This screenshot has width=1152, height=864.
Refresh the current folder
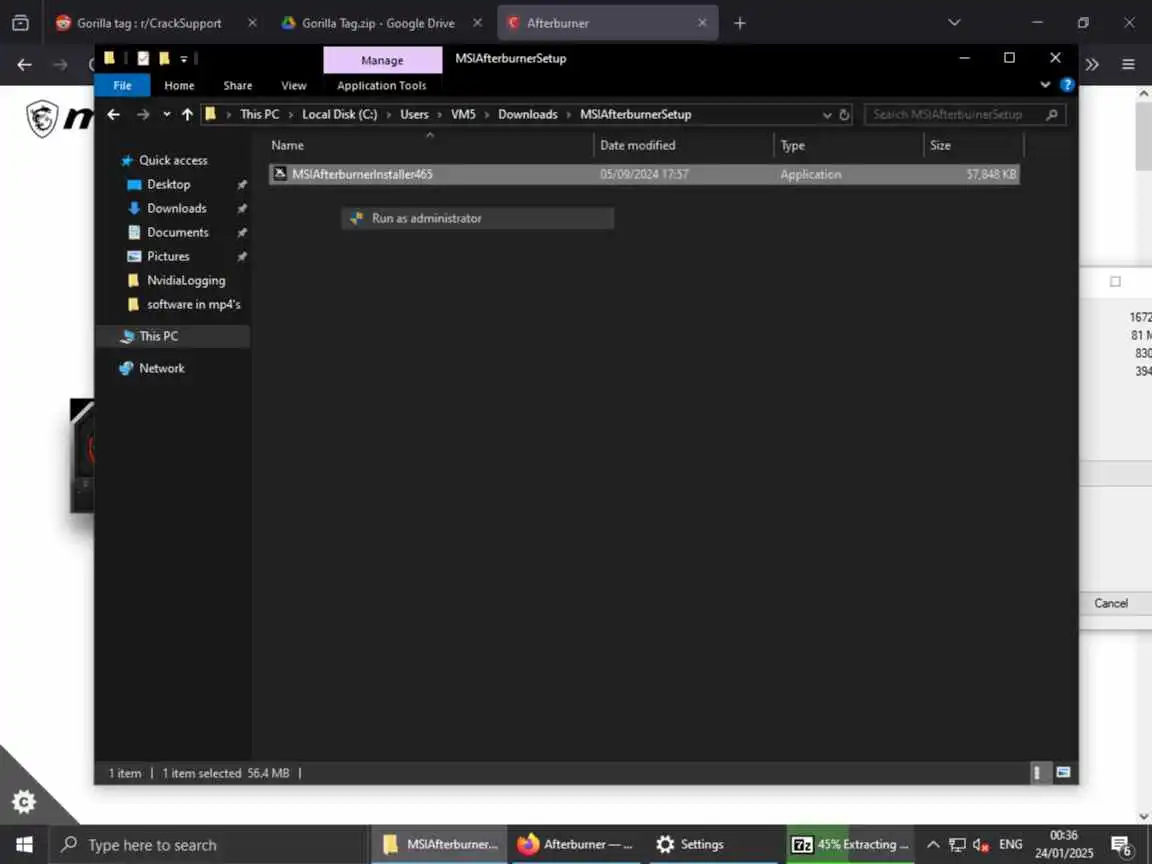(x=844, y=115)
